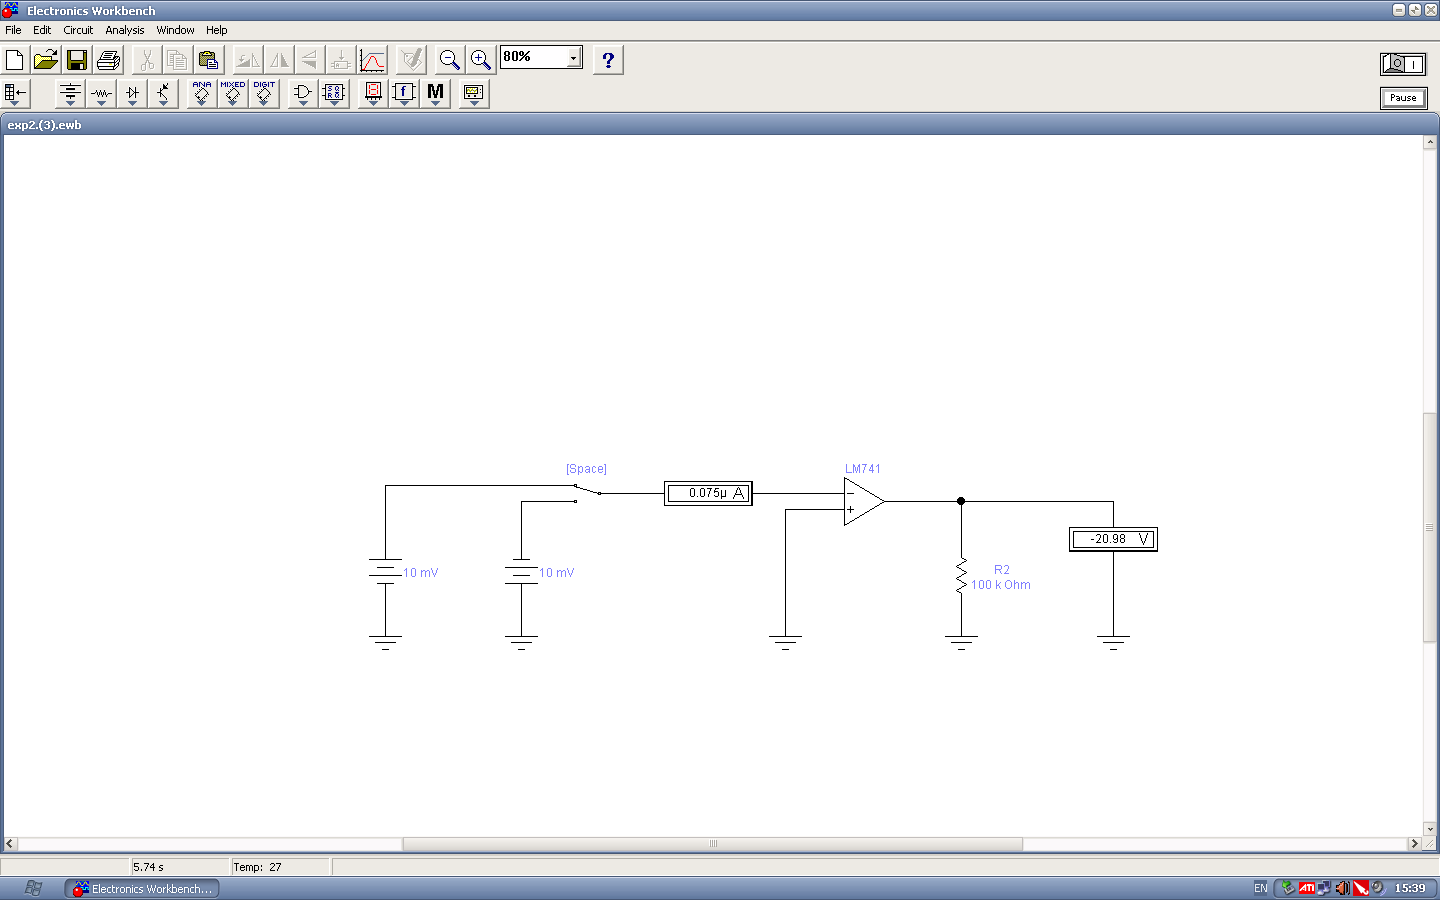Select the second 10 mV battery

click(x=521, y=572)
